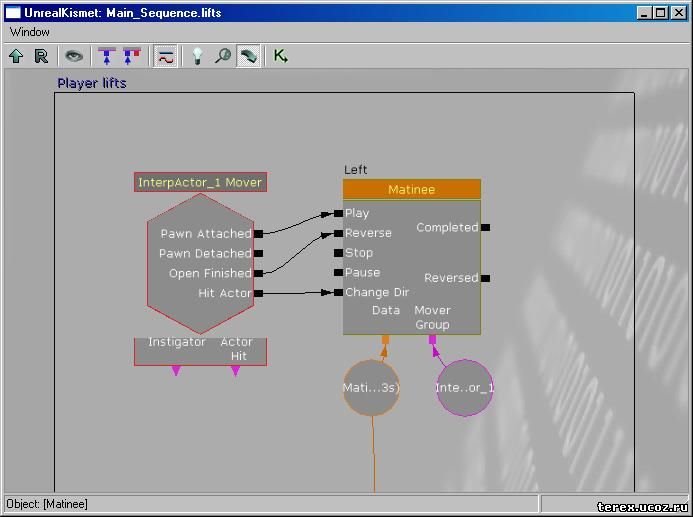
Task: Click the green K toolbar icon
Action: 280,56
